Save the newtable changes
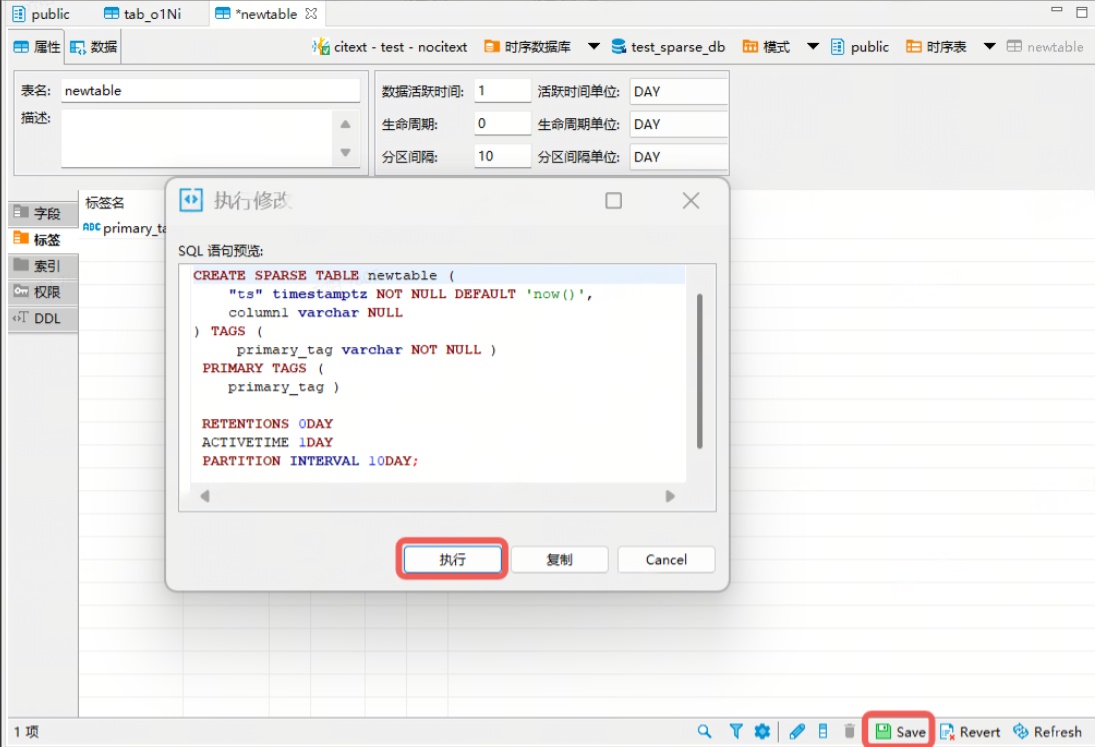Viewport: 1095px width, 747px height. point(901,732)
